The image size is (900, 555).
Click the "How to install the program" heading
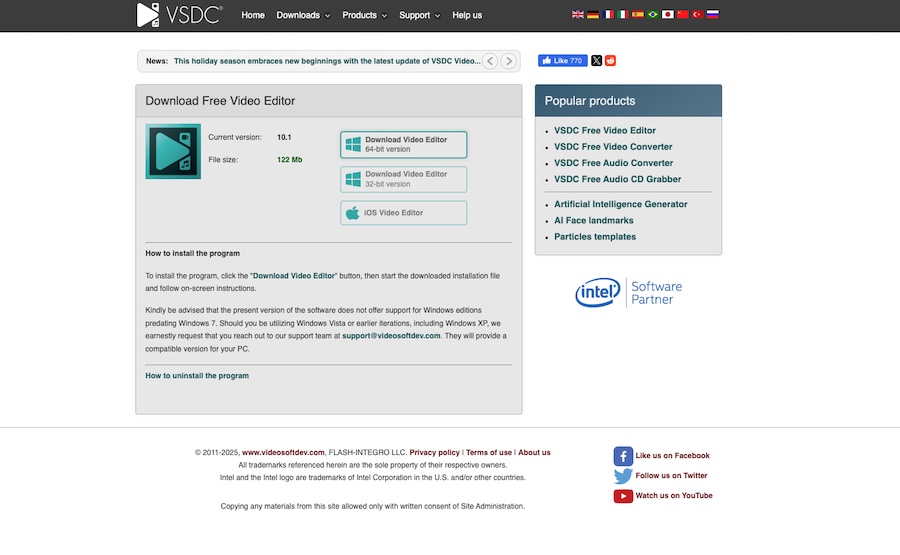coord(192,253)
